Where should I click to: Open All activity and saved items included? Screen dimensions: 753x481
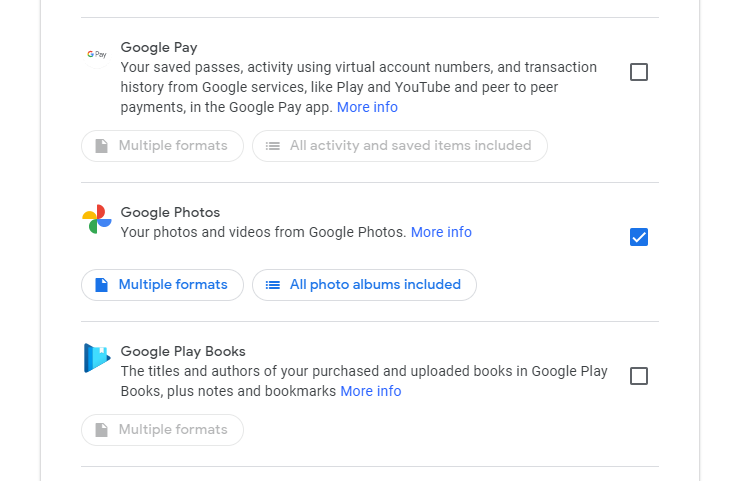(400, 146)
